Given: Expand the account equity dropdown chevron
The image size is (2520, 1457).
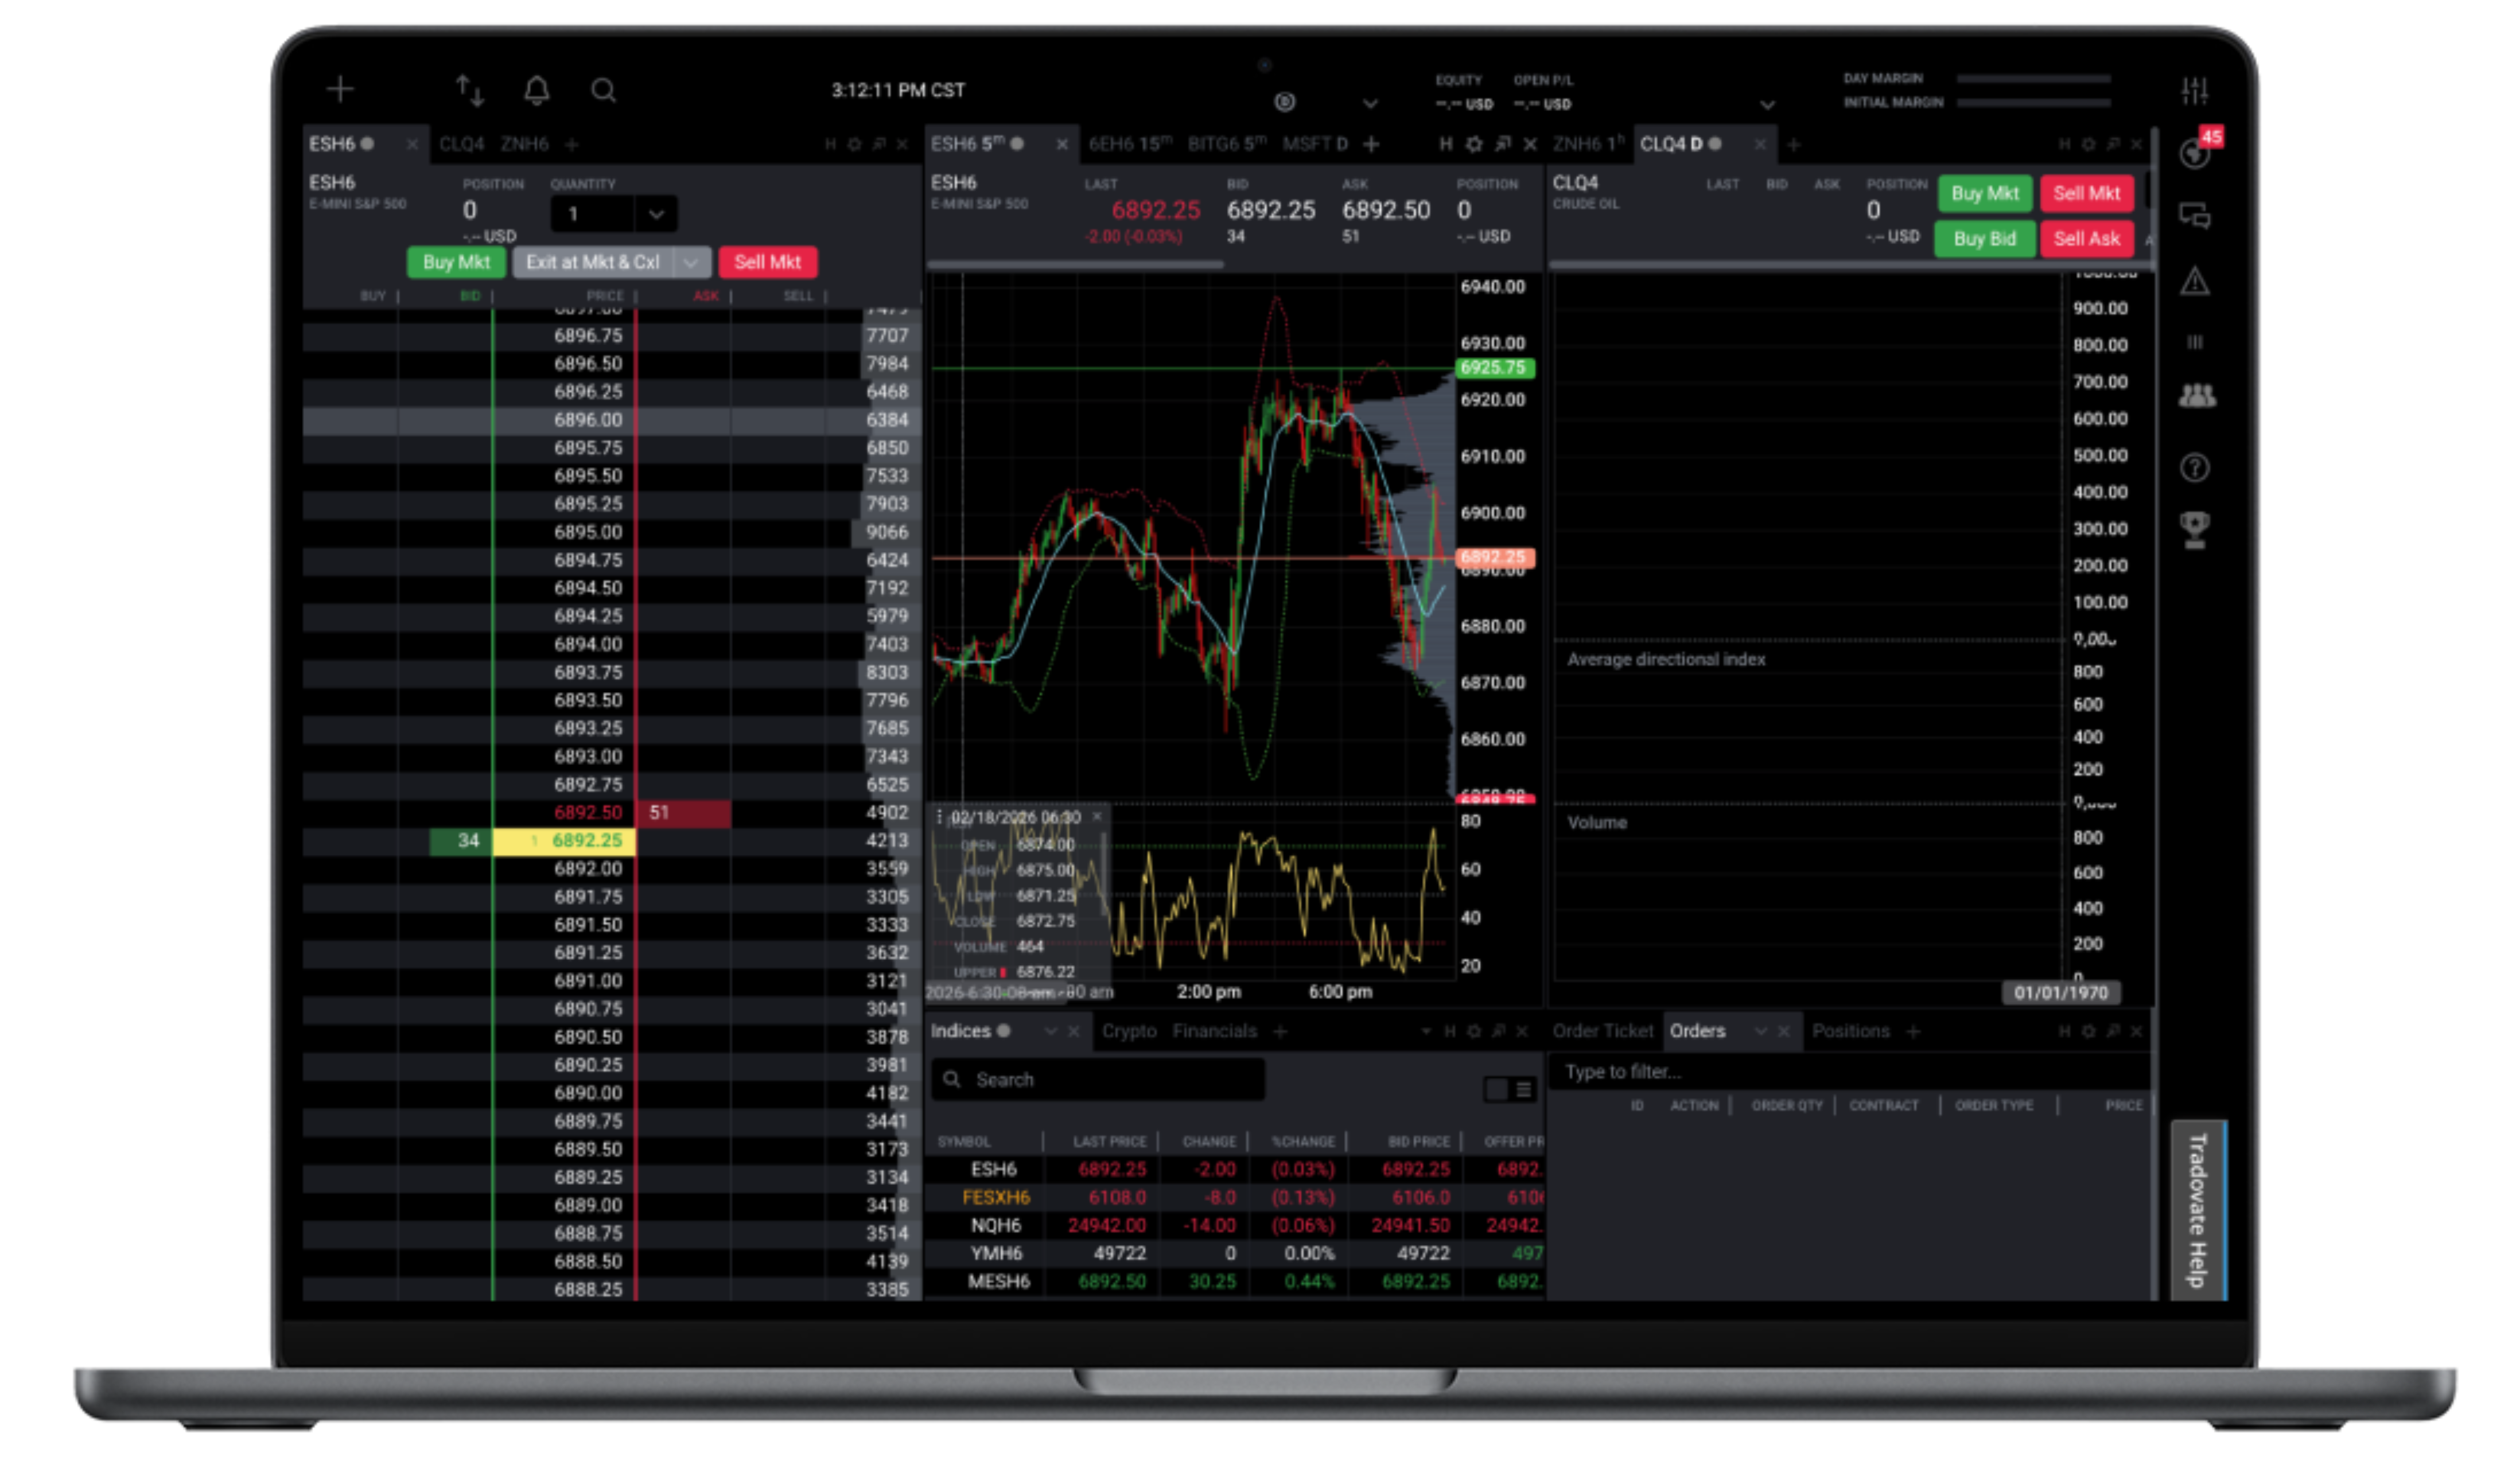Looking at the screenshot, I should pos(1767,105).
